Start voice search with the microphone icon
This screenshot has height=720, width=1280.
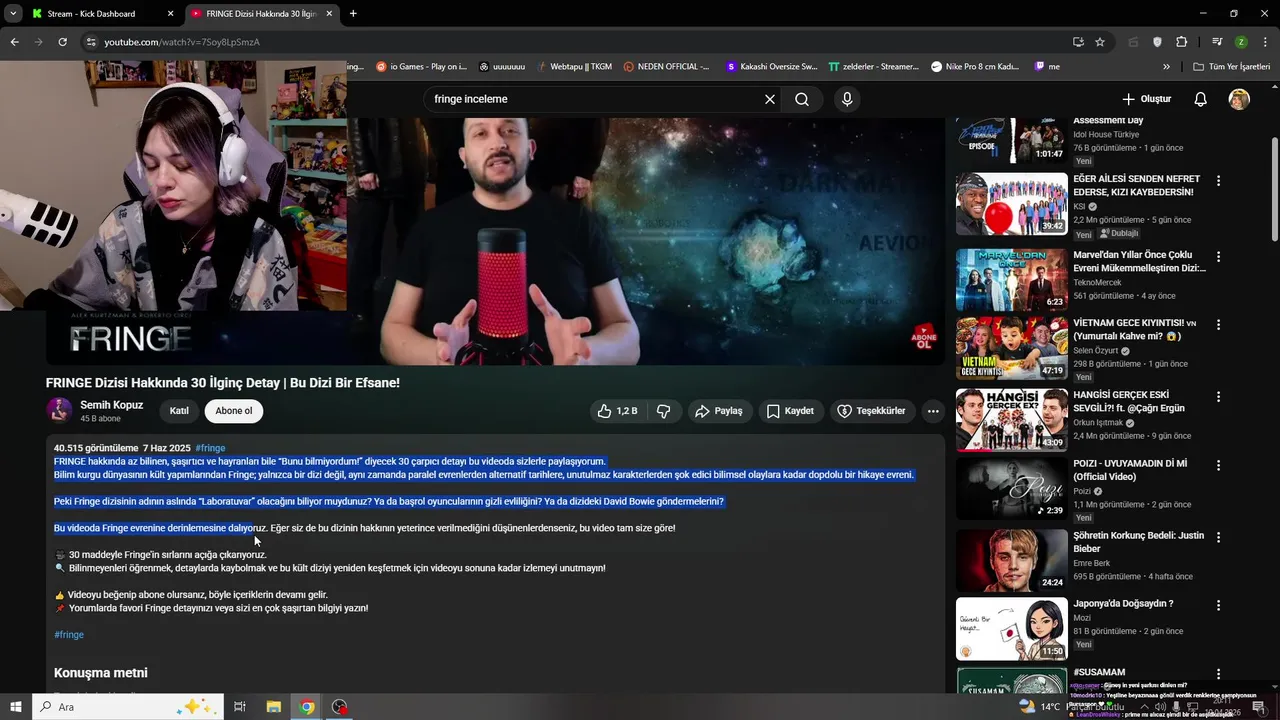pos(847,99)
